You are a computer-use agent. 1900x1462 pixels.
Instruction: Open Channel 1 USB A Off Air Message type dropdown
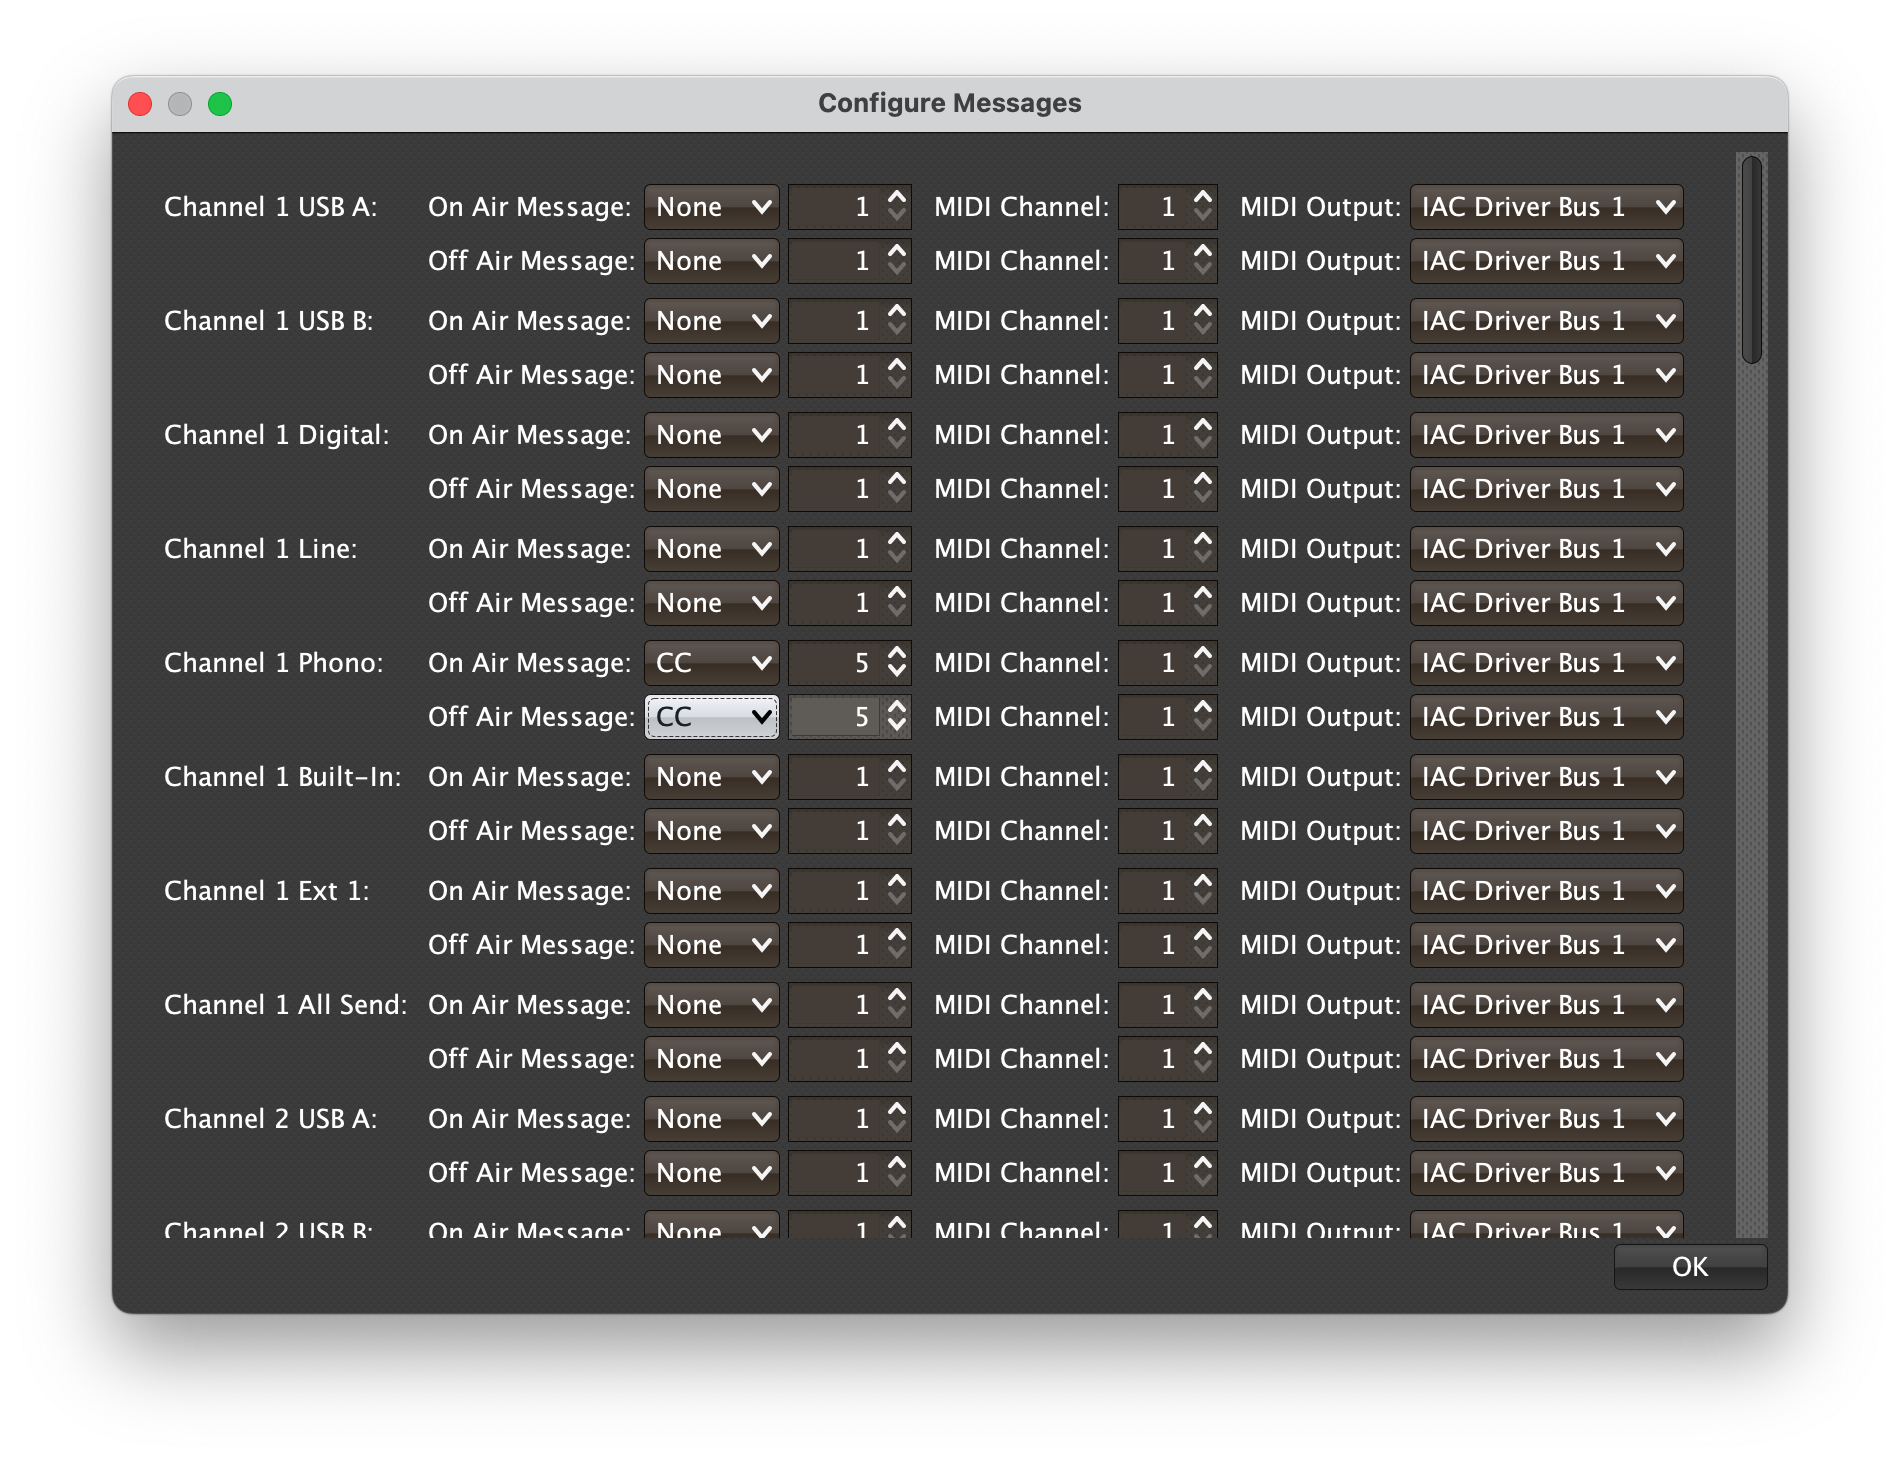point(712,261)
